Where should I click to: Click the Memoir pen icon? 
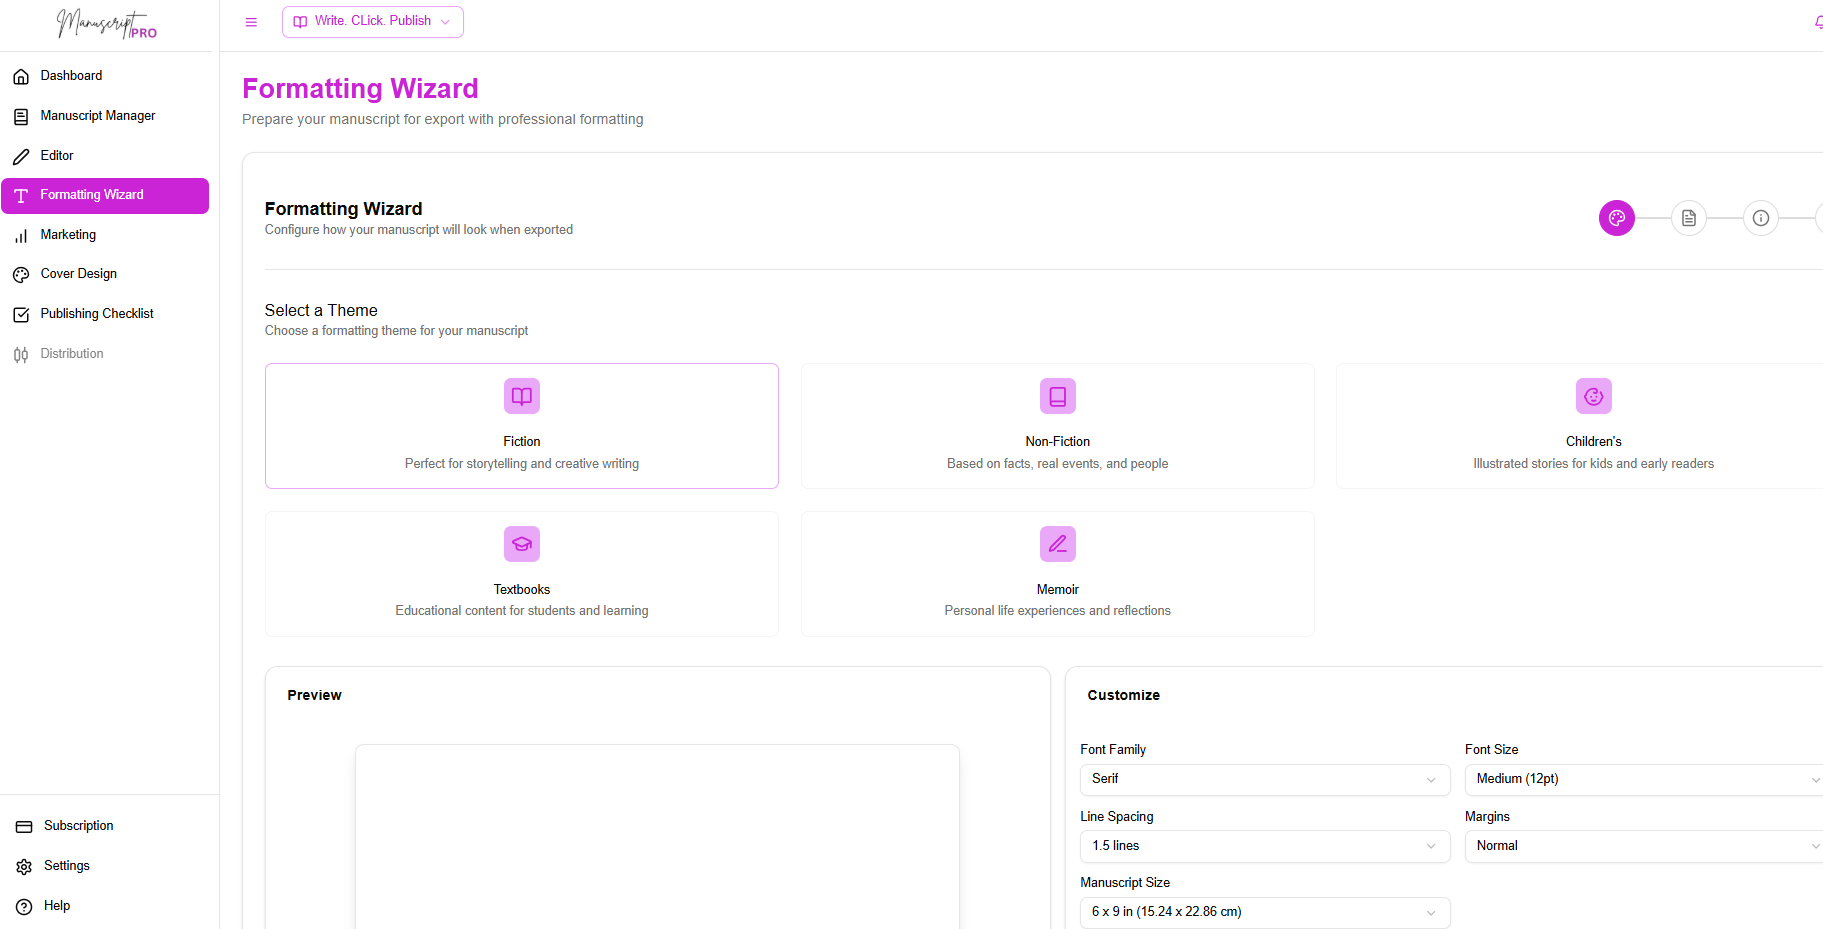(x=1057, y=544)
